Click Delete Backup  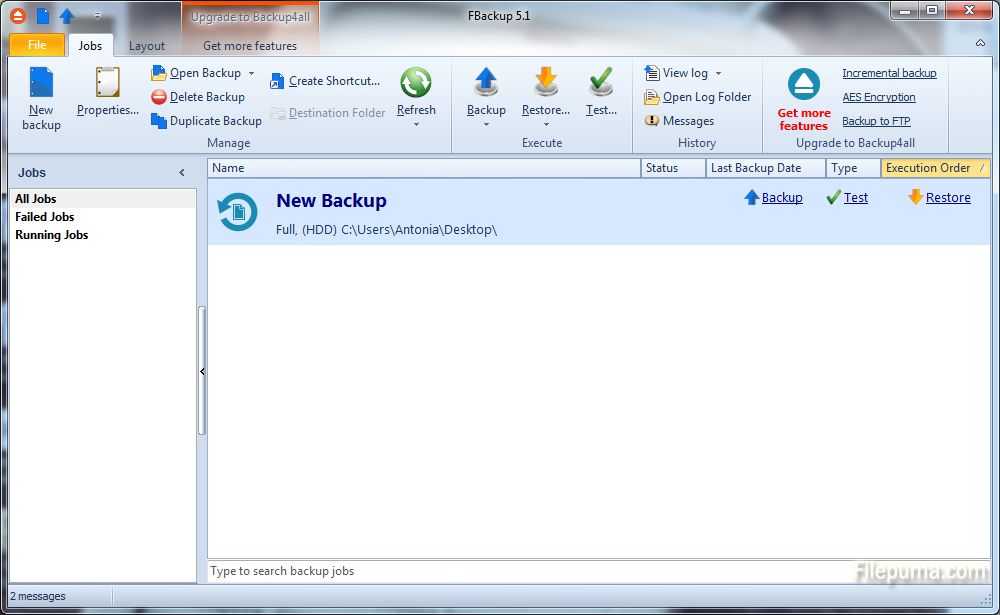point(198,97)
